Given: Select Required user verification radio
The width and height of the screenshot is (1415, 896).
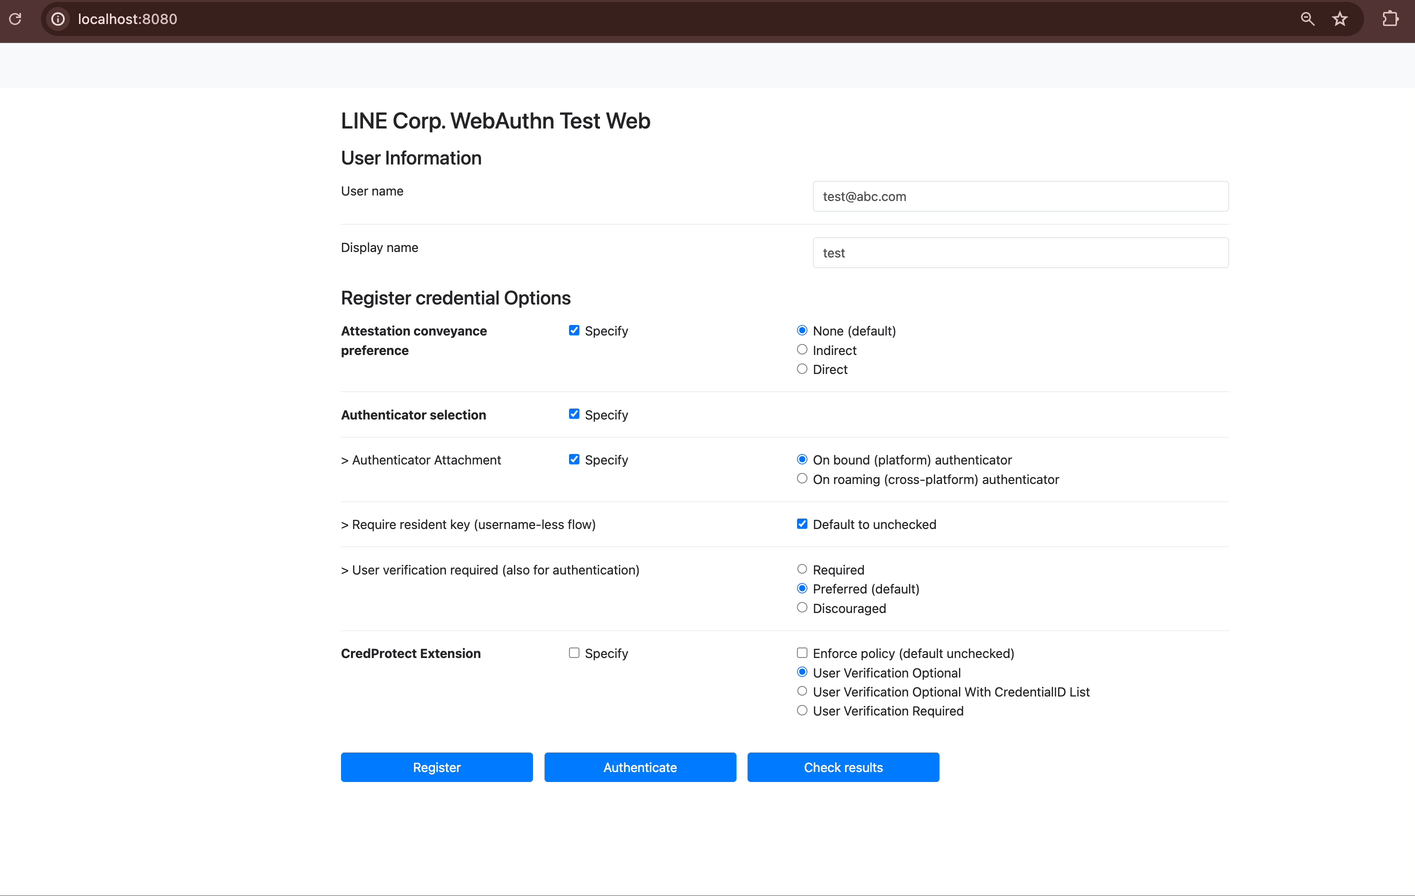Looking at the screenshot, I should (802, 569).
